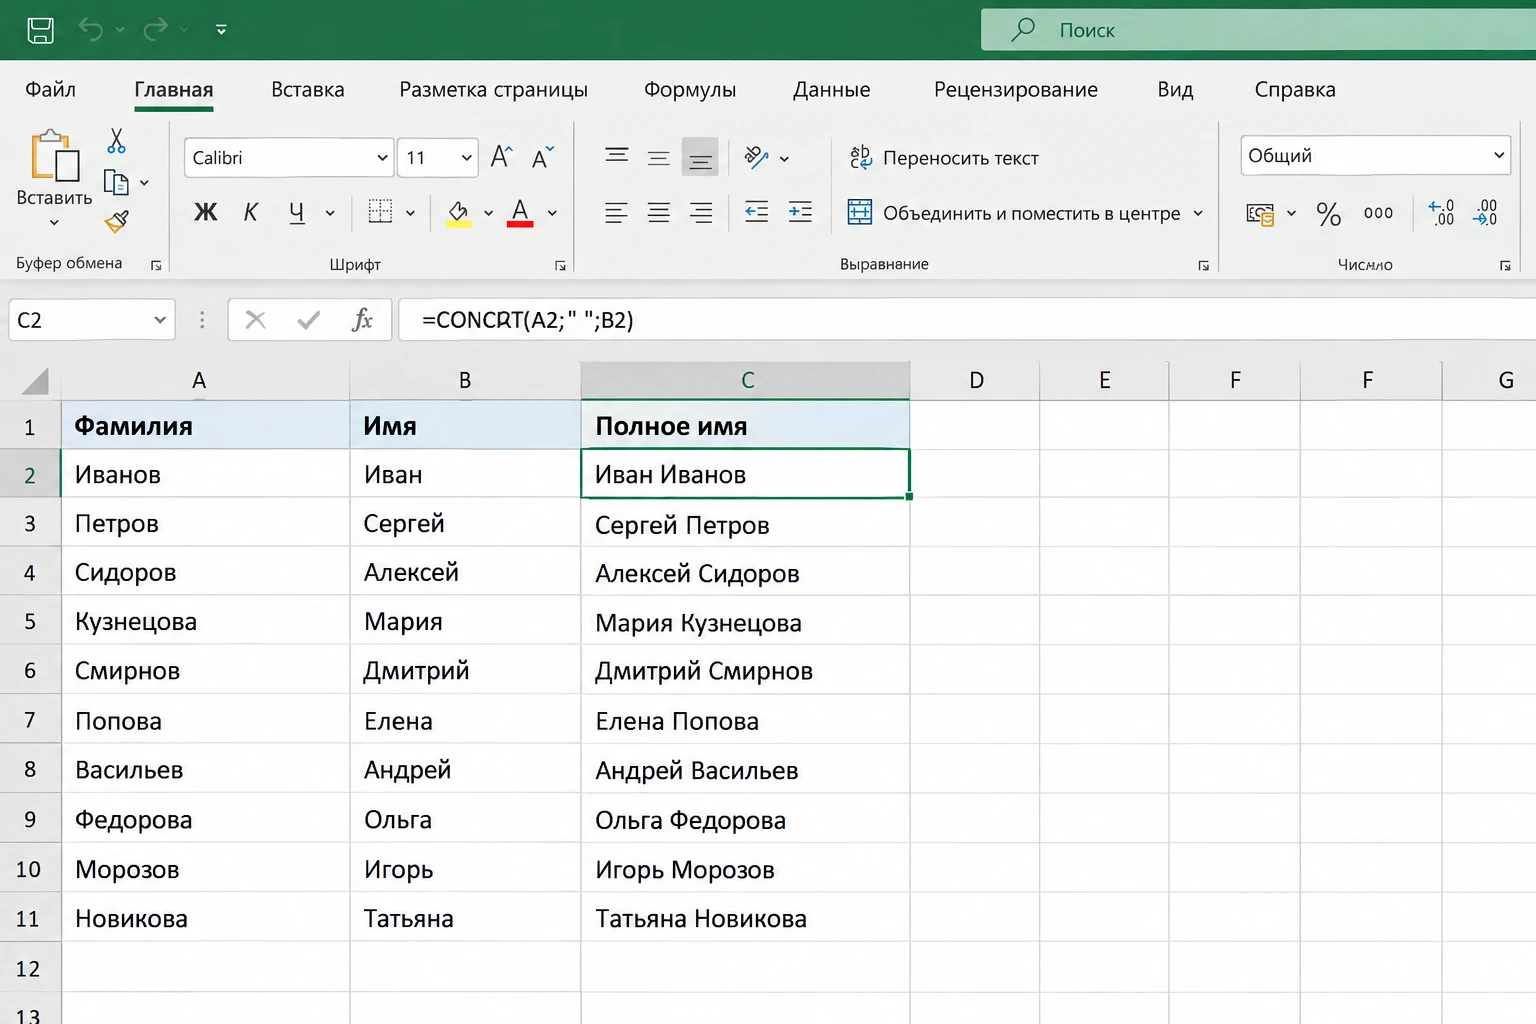Viewport: 1536px width, 1024px height.
Task: Open the Данные tab
Action: point(832,90)
